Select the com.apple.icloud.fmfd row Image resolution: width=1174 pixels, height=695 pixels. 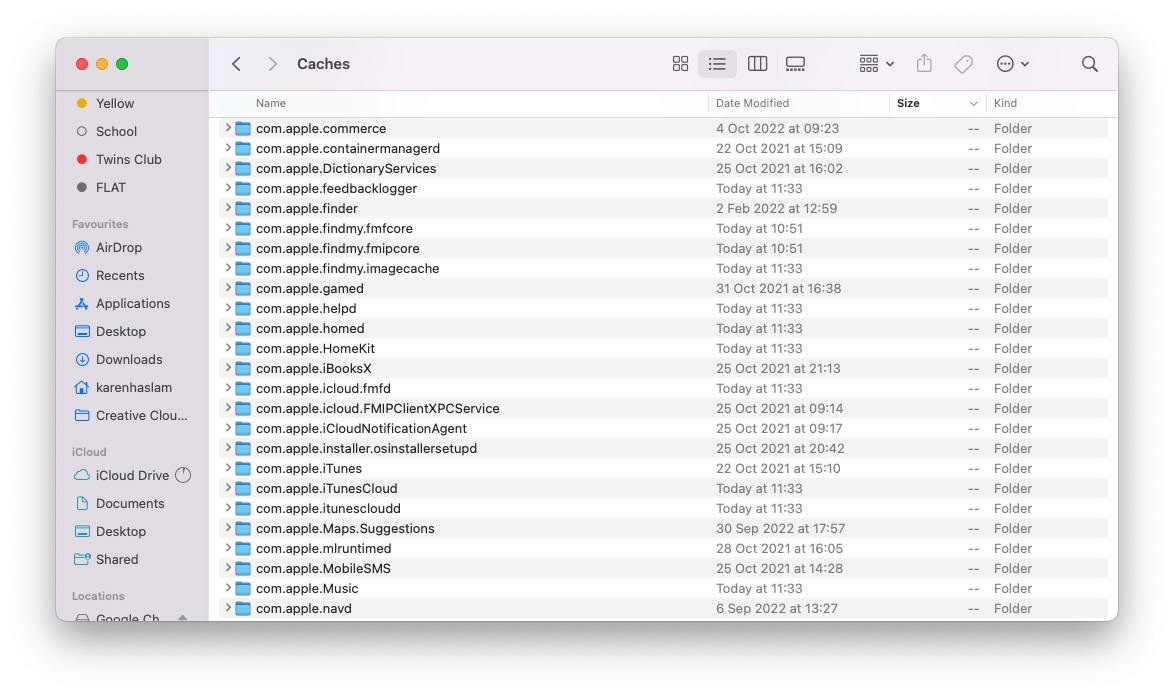click(663, 389)
